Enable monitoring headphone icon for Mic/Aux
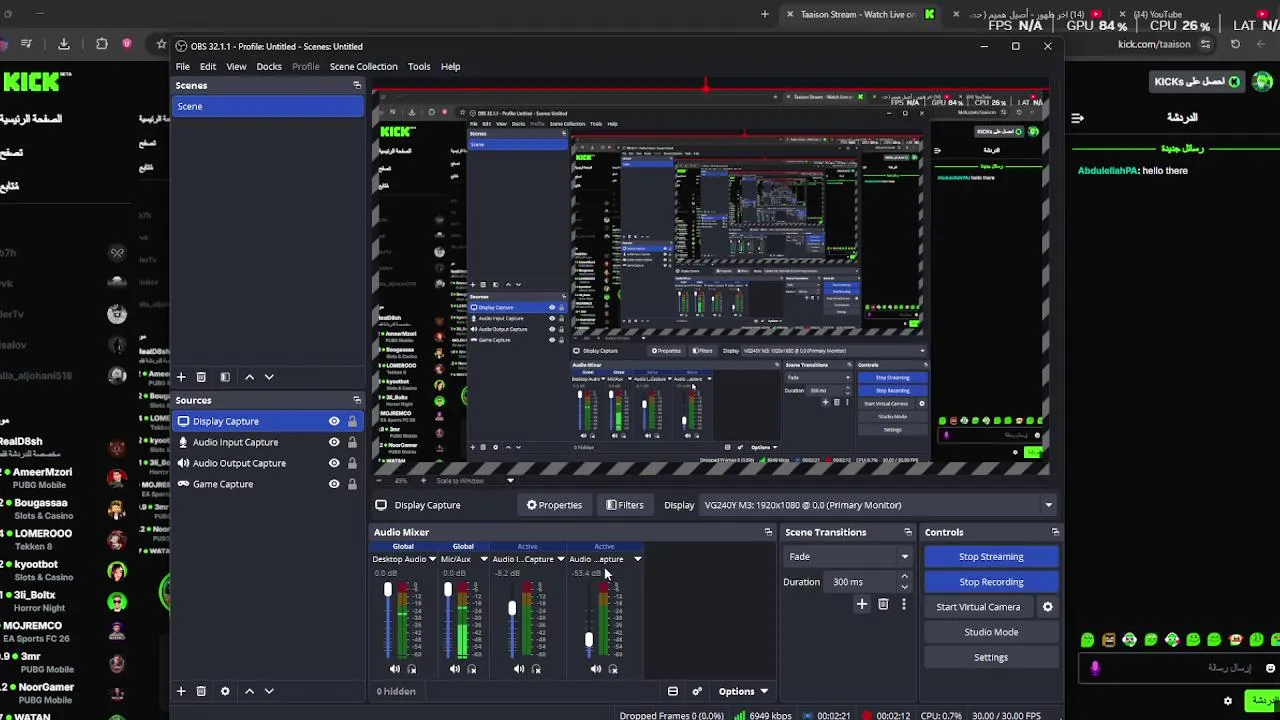 click(x=472, y=669)
